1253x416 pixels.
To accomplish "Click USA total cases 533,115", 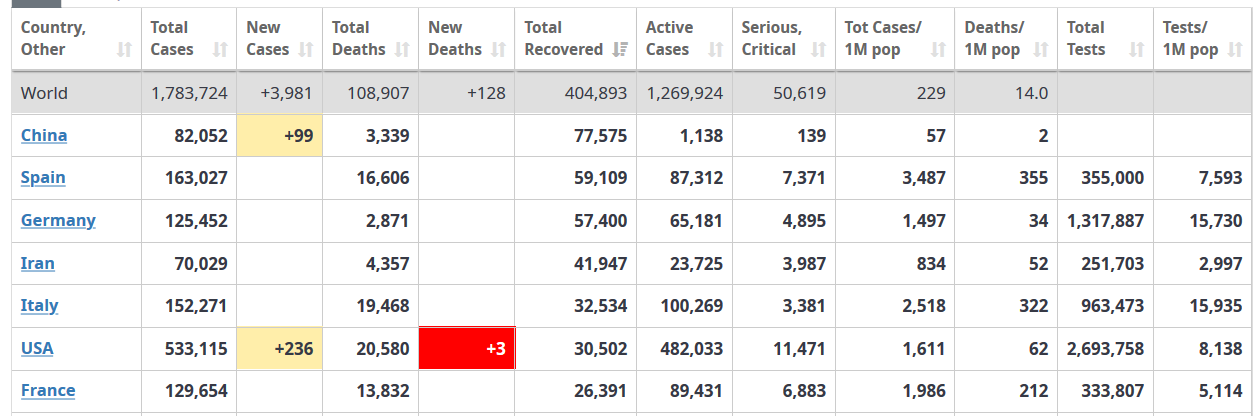I will tap(196, 348).
